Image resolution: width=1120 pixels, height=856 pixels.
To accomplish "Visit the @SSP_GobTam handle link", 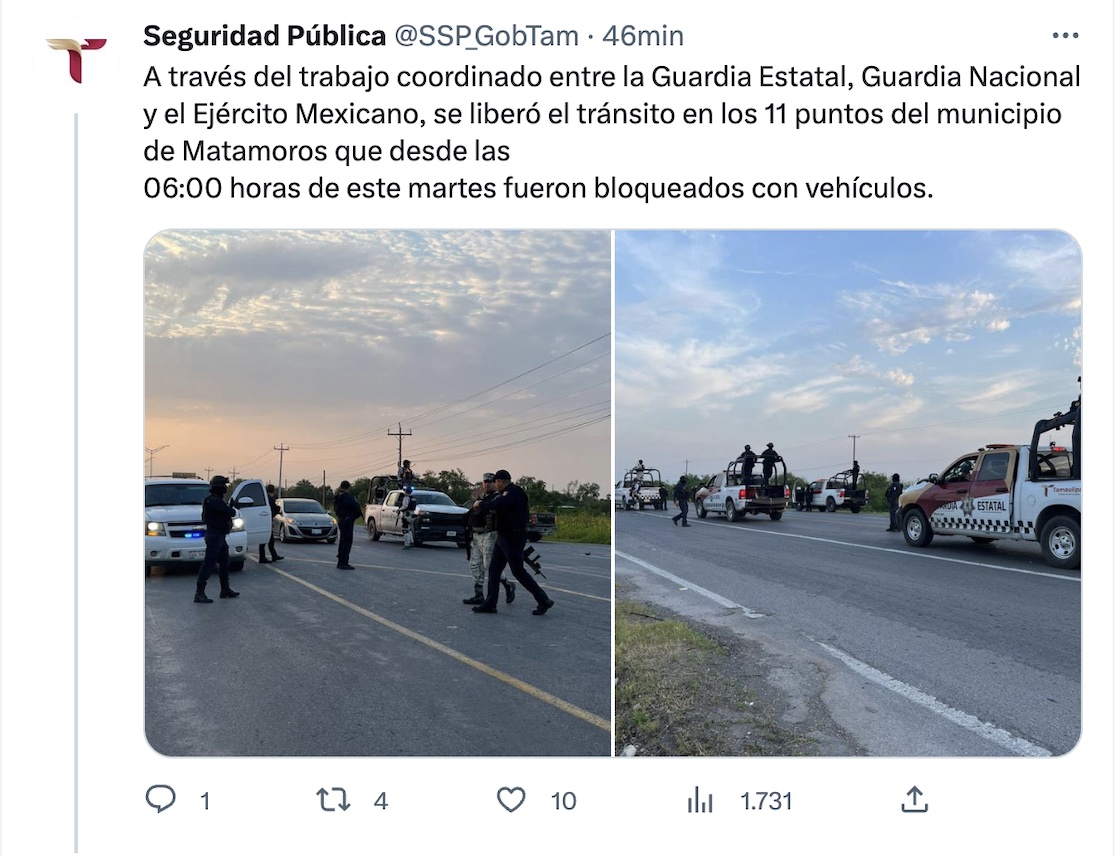I will point(486,36).
